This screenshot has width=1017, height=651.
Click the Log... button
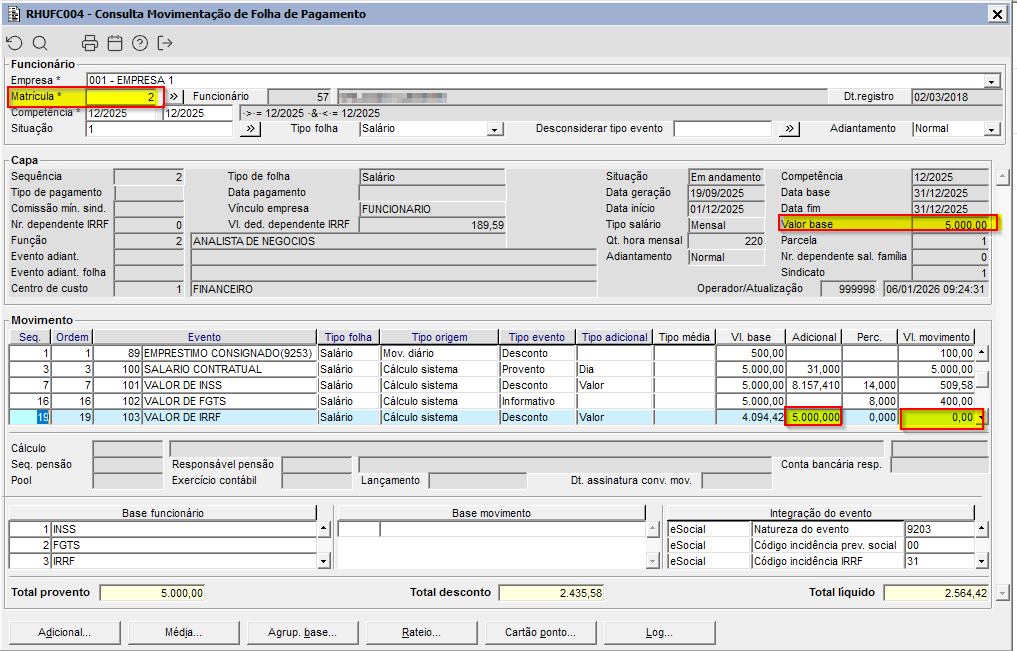click(659, 632)
